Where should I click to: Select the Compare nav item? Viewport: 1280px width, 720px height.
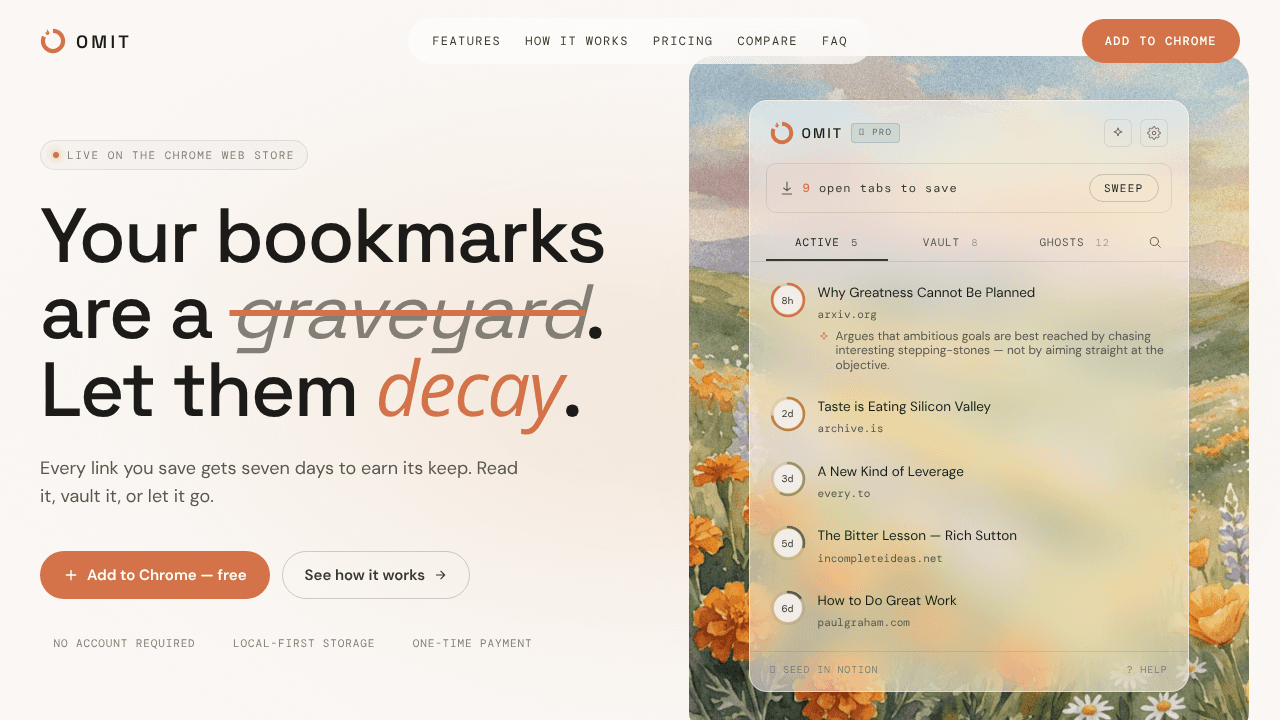767,41
